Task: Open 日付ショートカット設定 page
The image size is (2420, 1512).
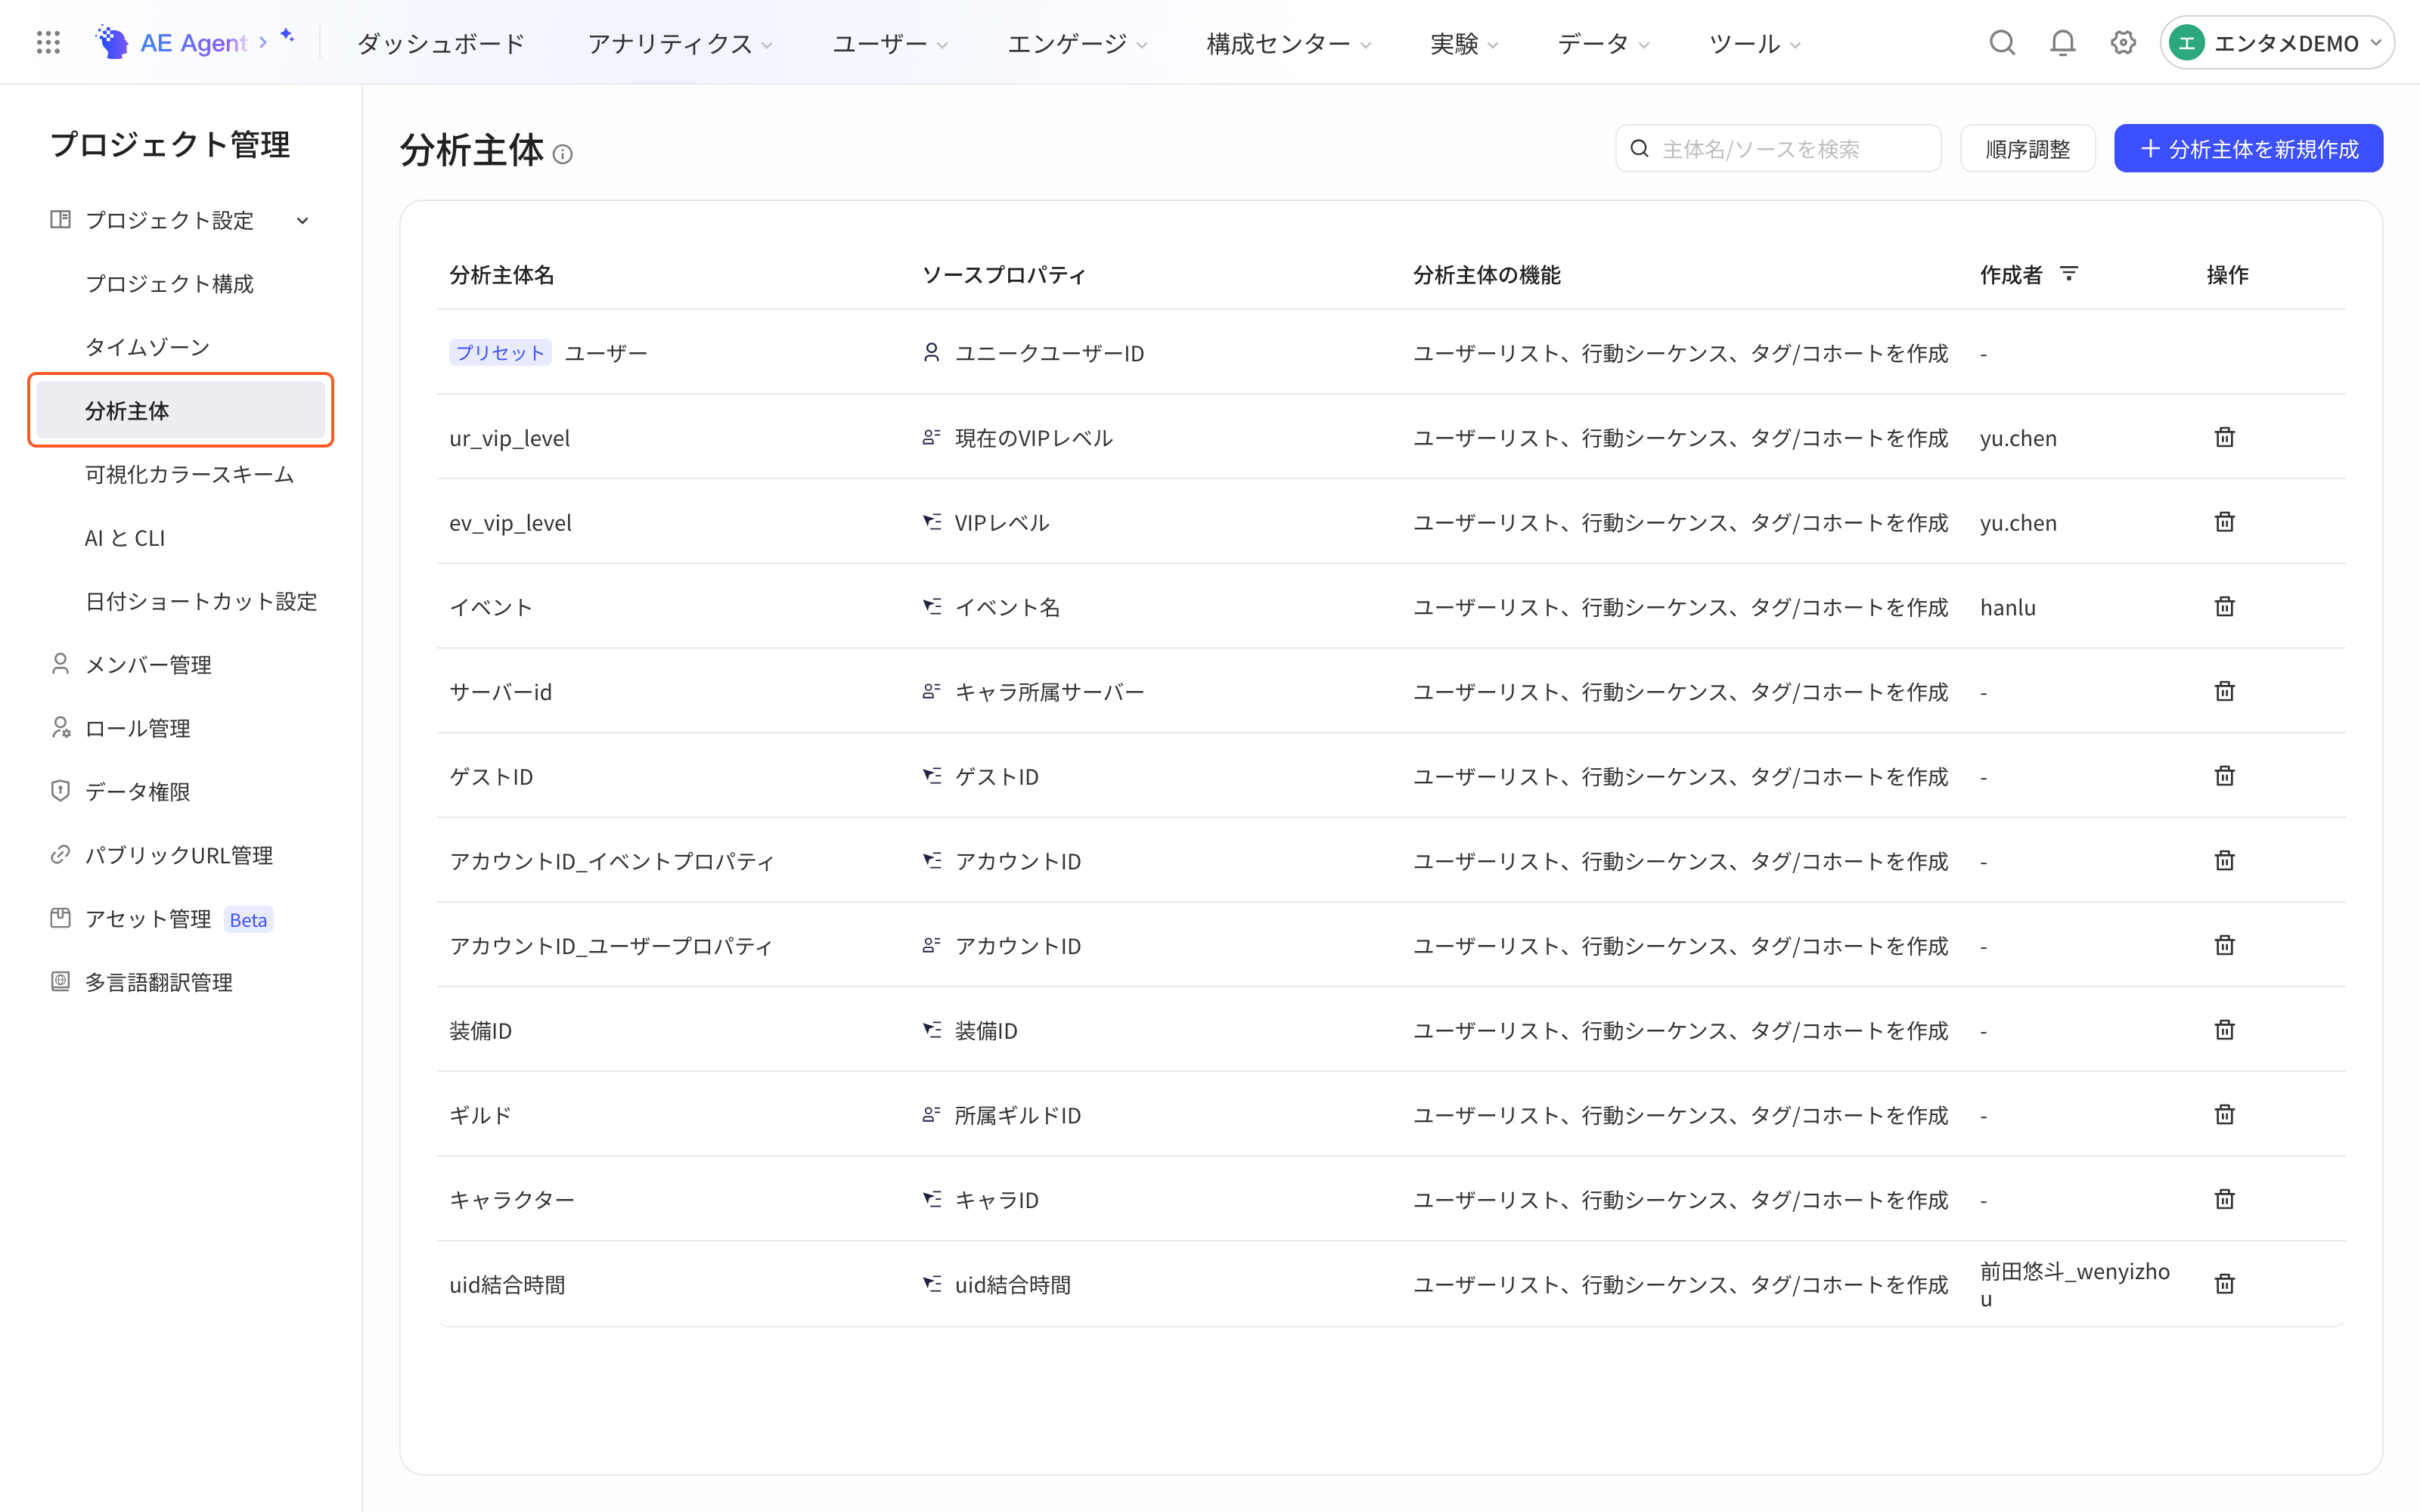Action: click(201, 601)
